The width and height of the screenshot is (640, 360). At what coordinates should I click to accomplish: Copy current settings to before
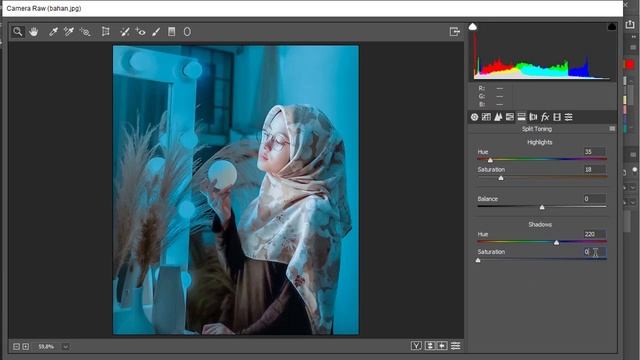442,346
